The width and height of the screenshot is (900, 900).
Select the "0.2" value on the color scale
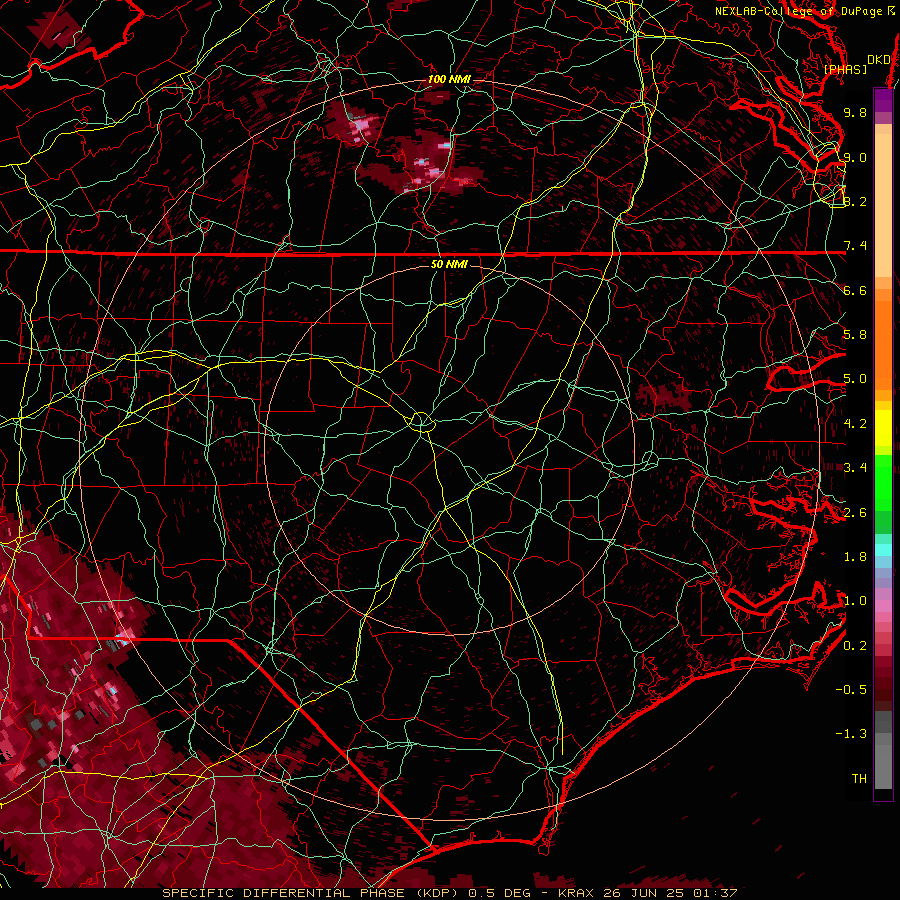tap(855, 646)
